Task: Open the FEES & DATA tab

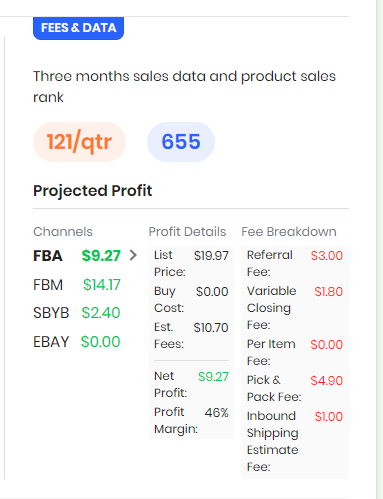Action: click(78, 28)
